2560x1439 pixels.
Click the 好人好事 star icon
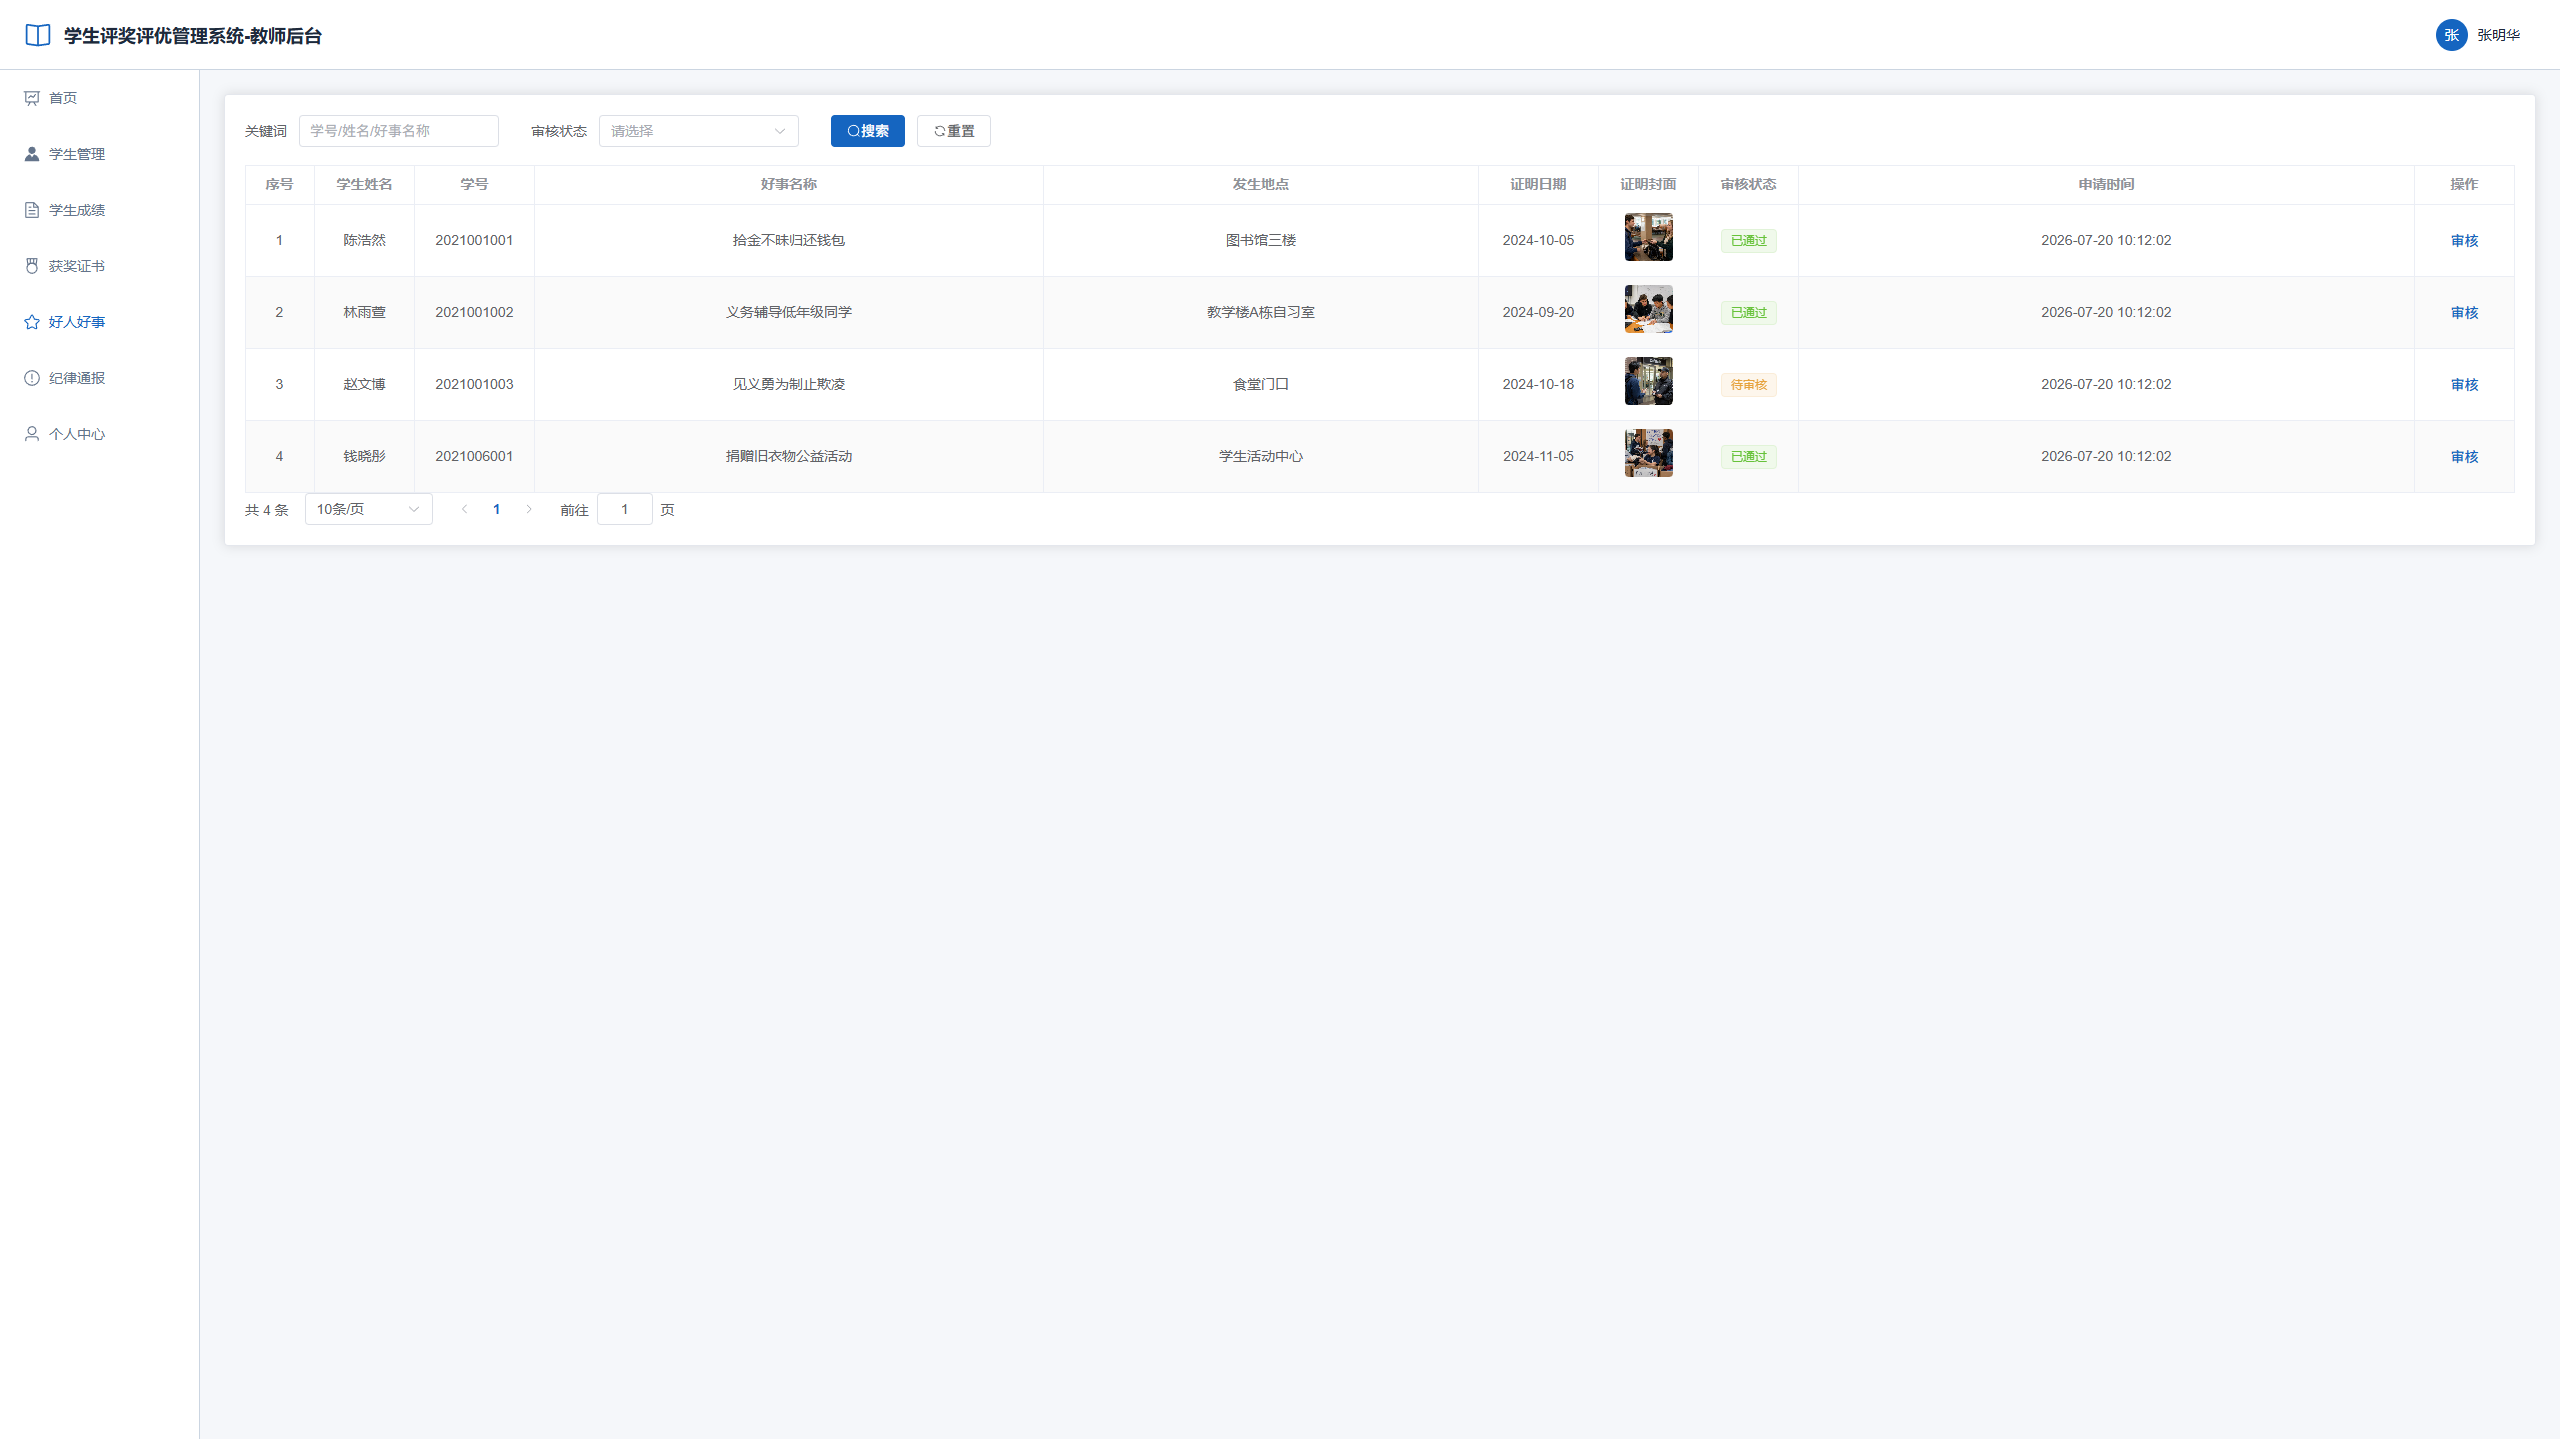click(x=32, y=322)
